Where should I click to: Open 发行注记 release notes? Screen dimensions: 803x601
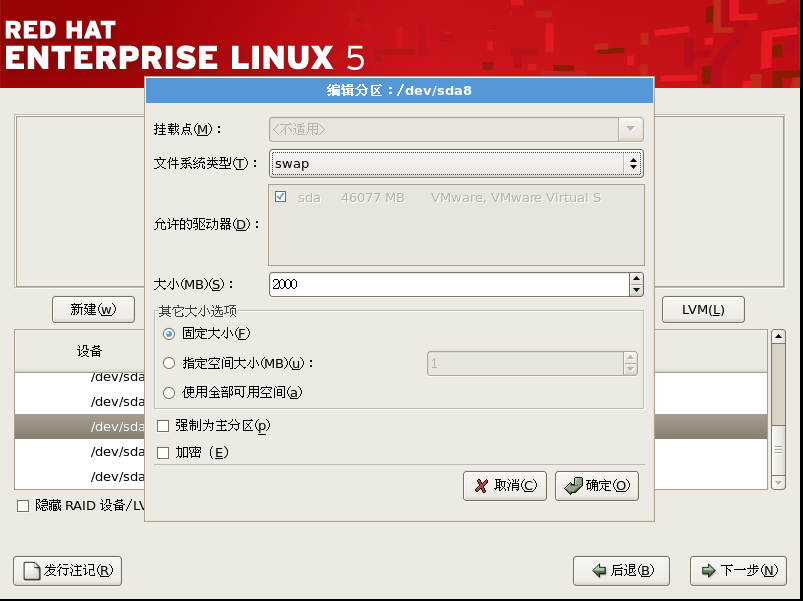(x=68, y=571)
